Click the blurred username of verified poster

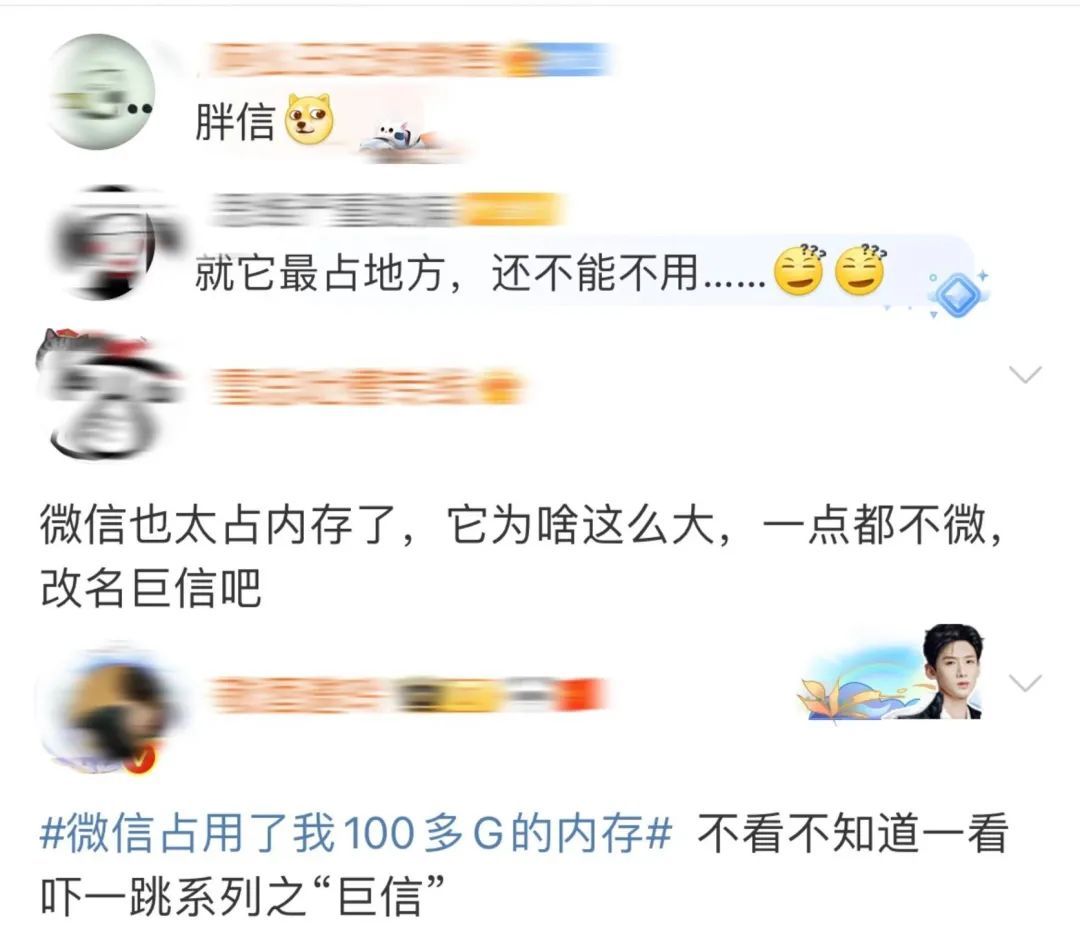click(406, 694)
